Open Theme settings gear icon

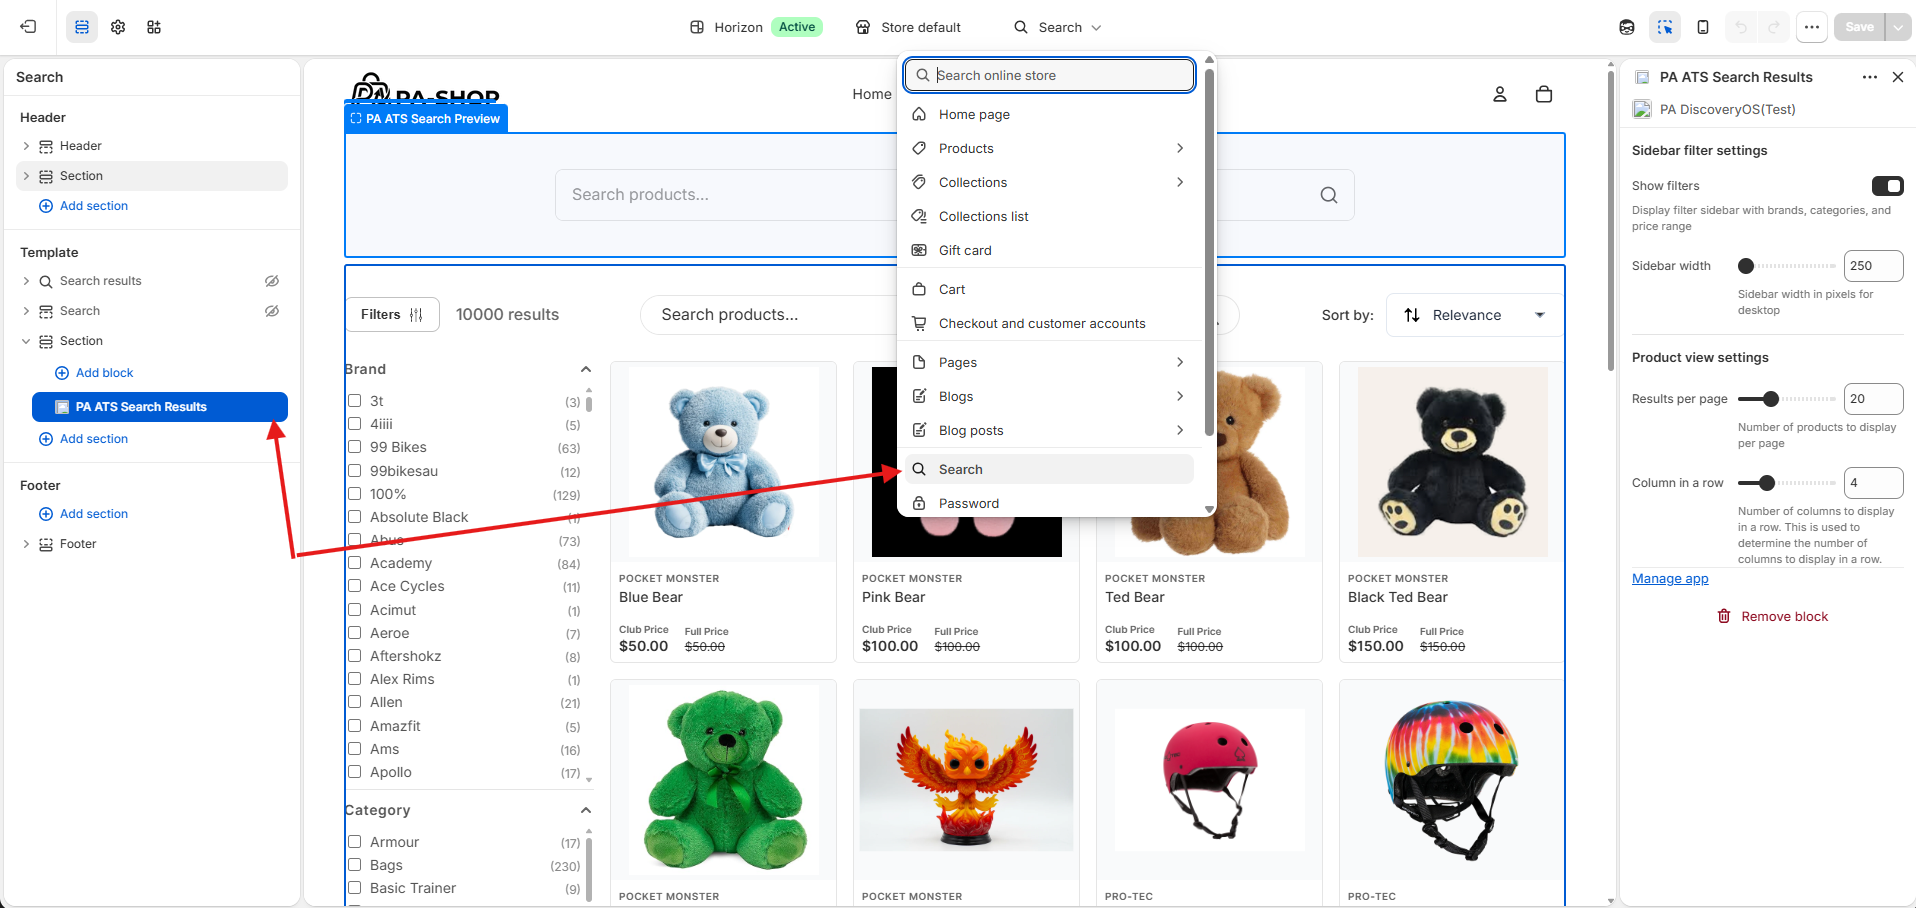[118, 27]
